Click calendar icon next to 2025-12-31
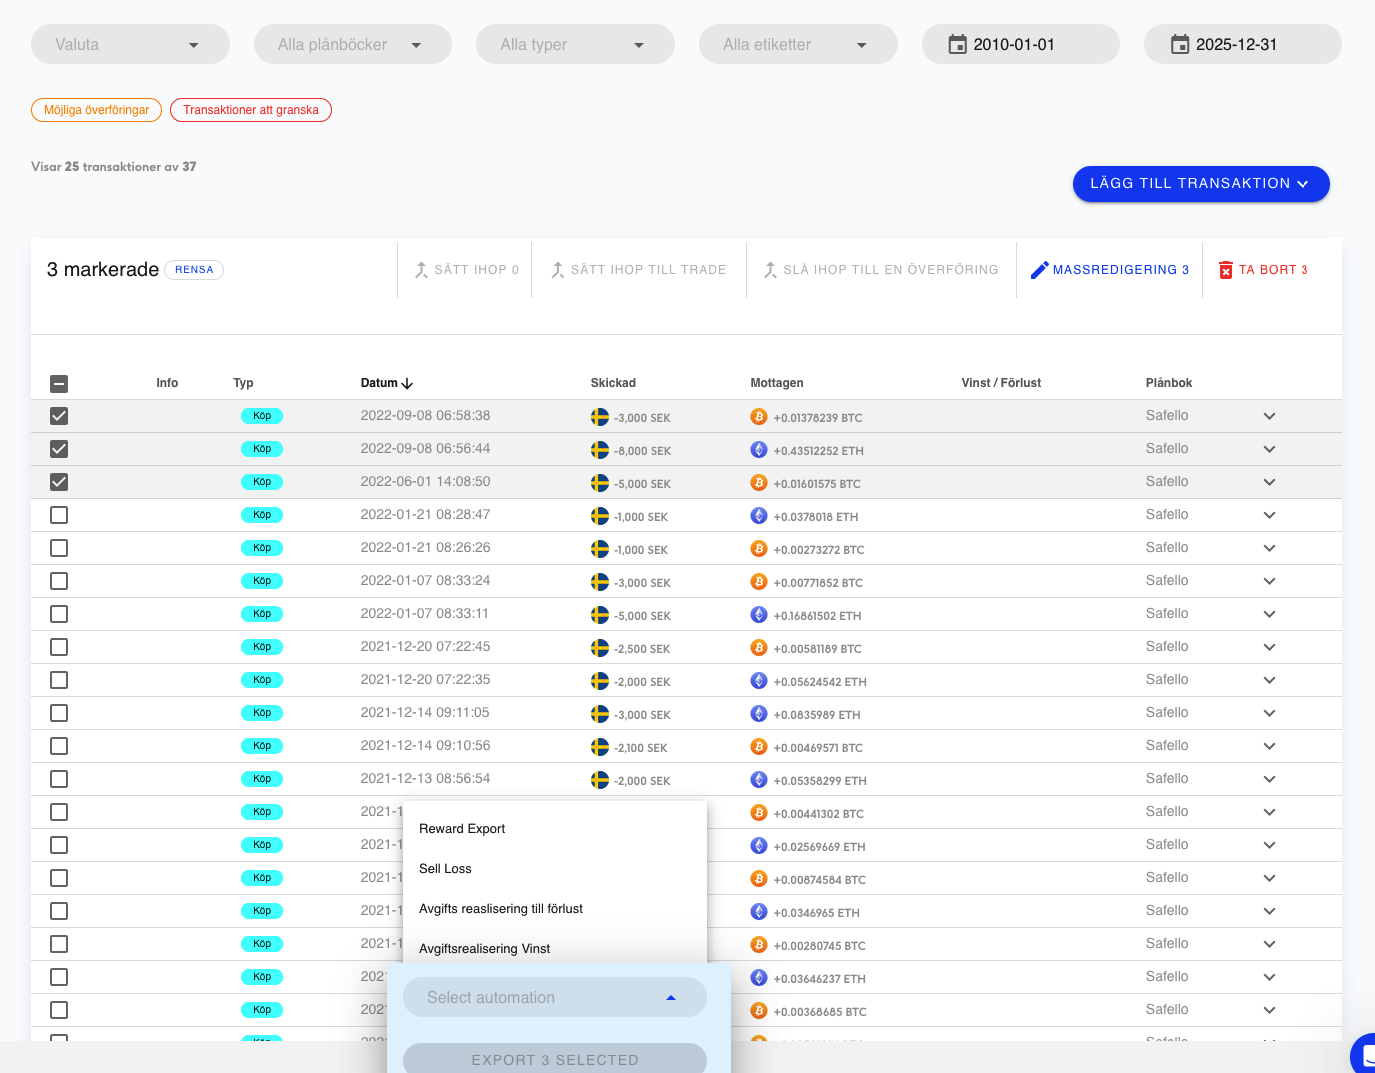The image size is (1375, 1073). click(1180, 44)
